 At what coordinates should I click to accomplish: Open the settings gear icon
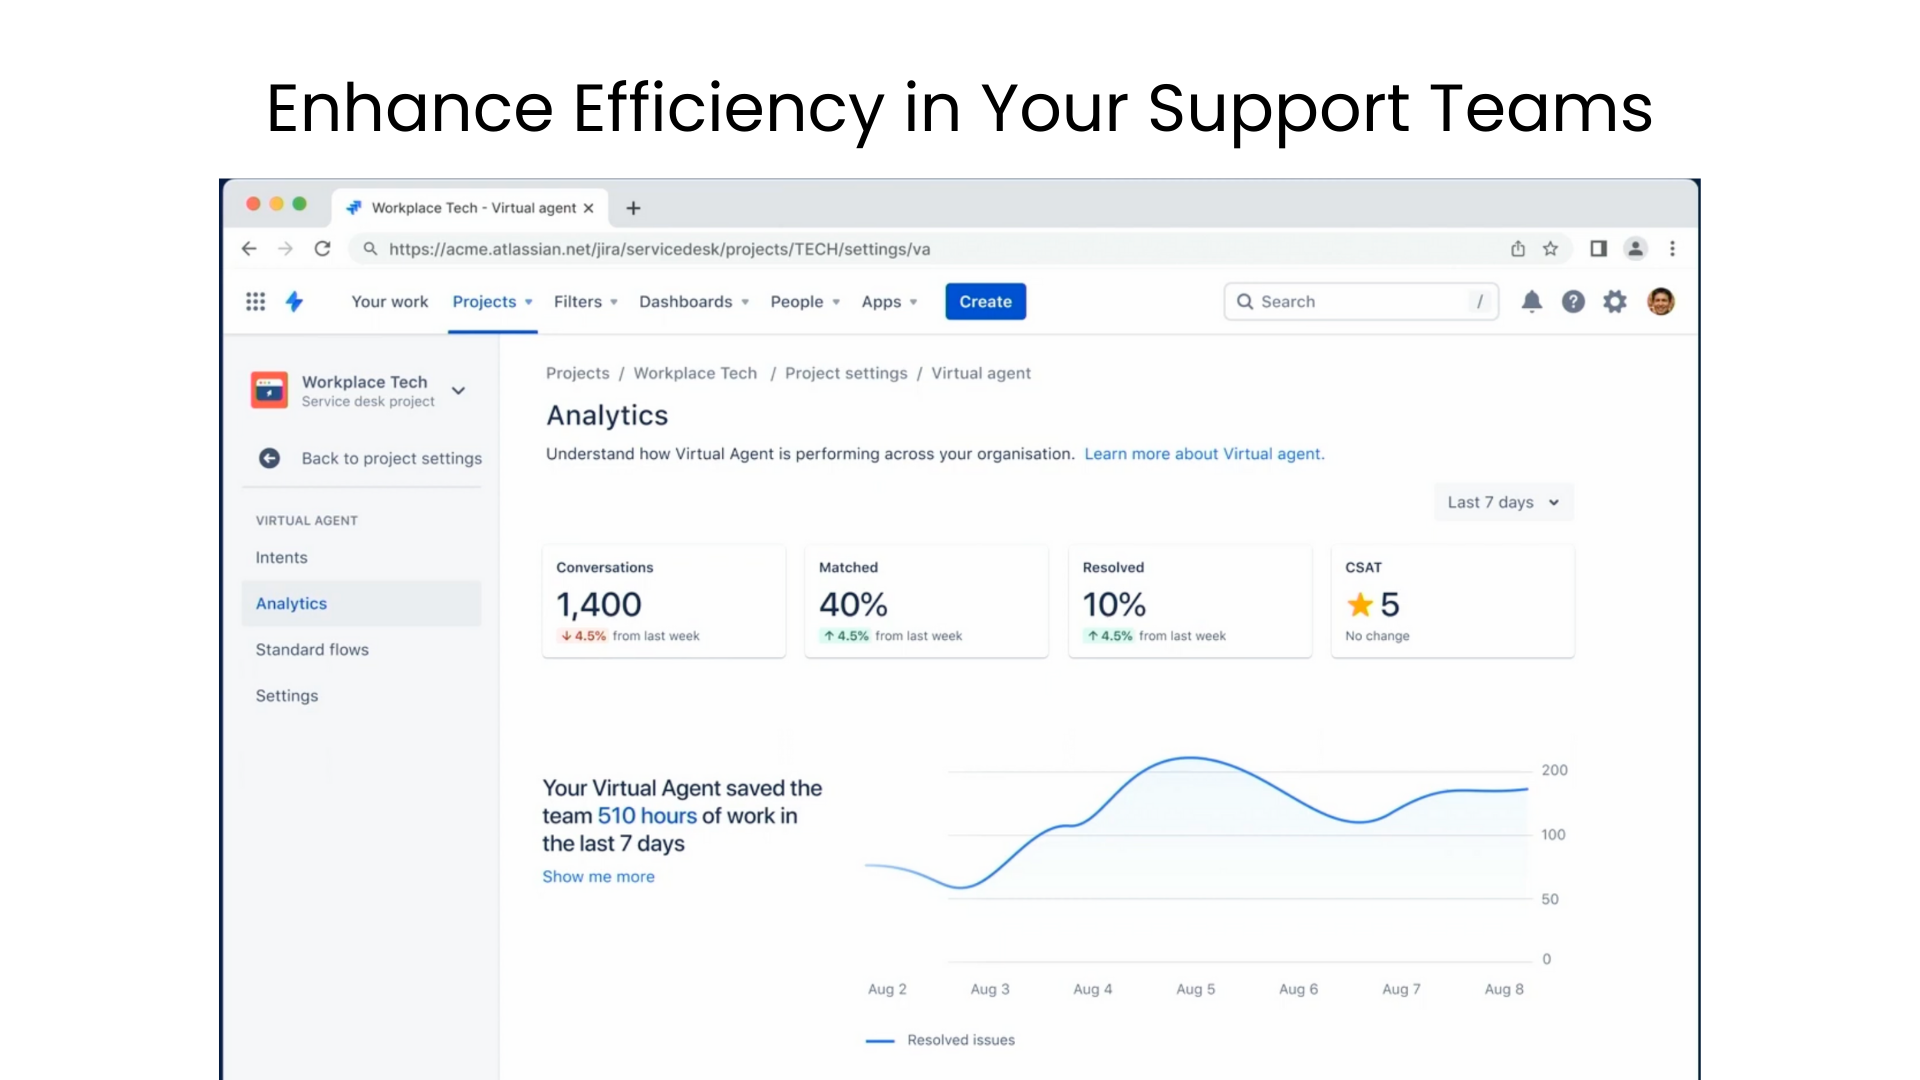(1615, 301)
